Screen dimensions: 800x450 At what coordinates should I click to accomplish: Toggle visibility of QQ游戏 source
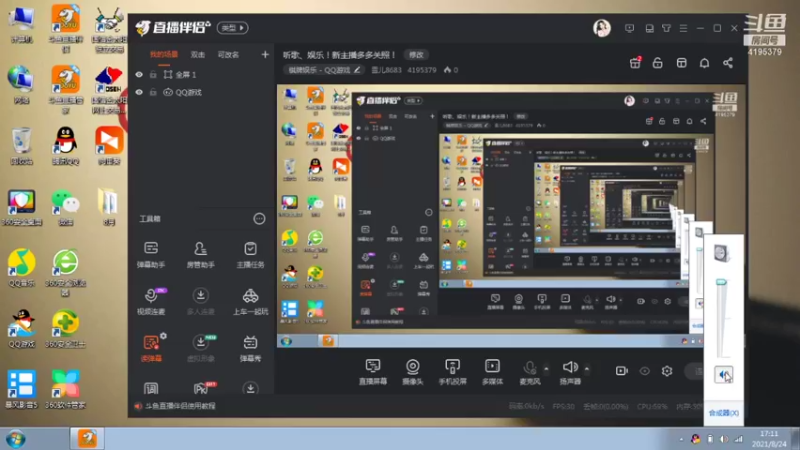tap(139, 92)
